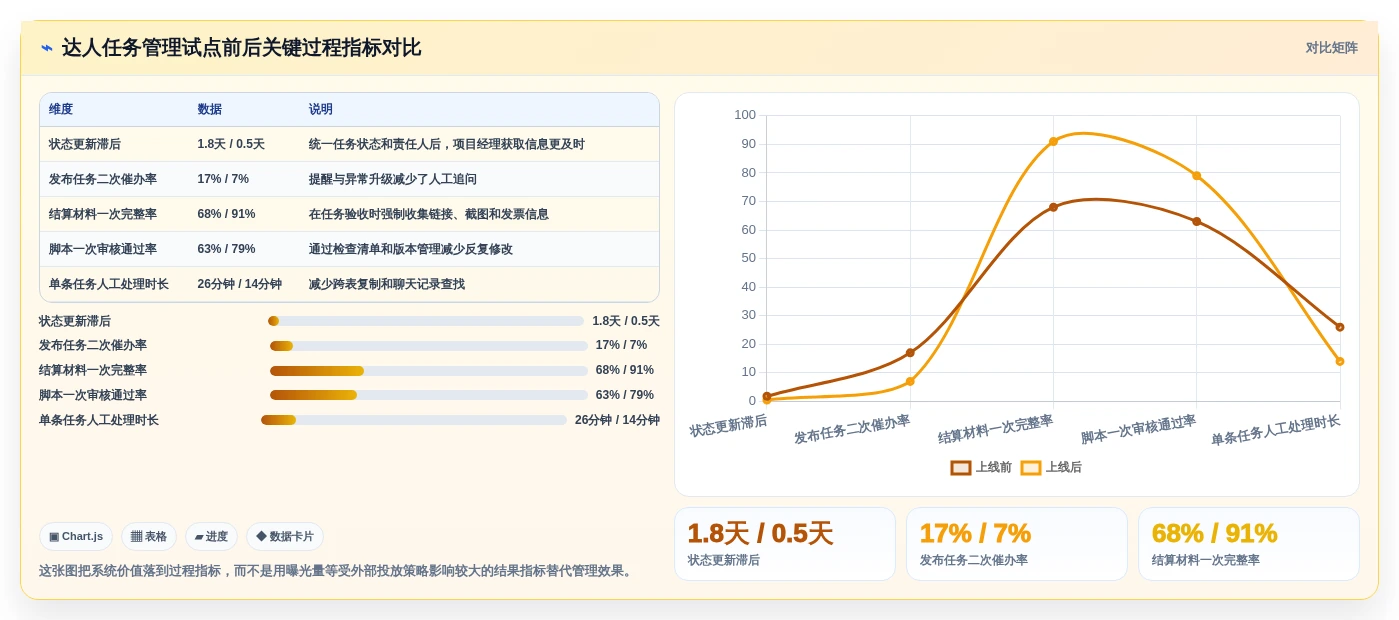The image size is (1399, 620).
Task: Open the 1.8天 / 0.5天 metric card
Action: click(x=785, y=544)
